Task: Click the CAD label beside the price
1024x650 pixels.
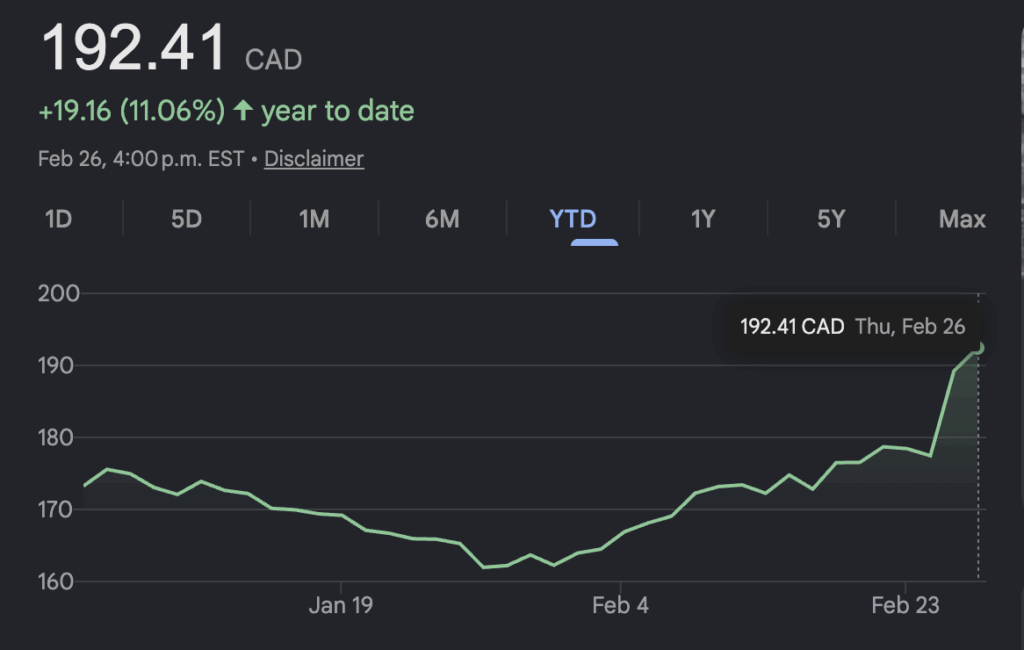Action: 274,60
